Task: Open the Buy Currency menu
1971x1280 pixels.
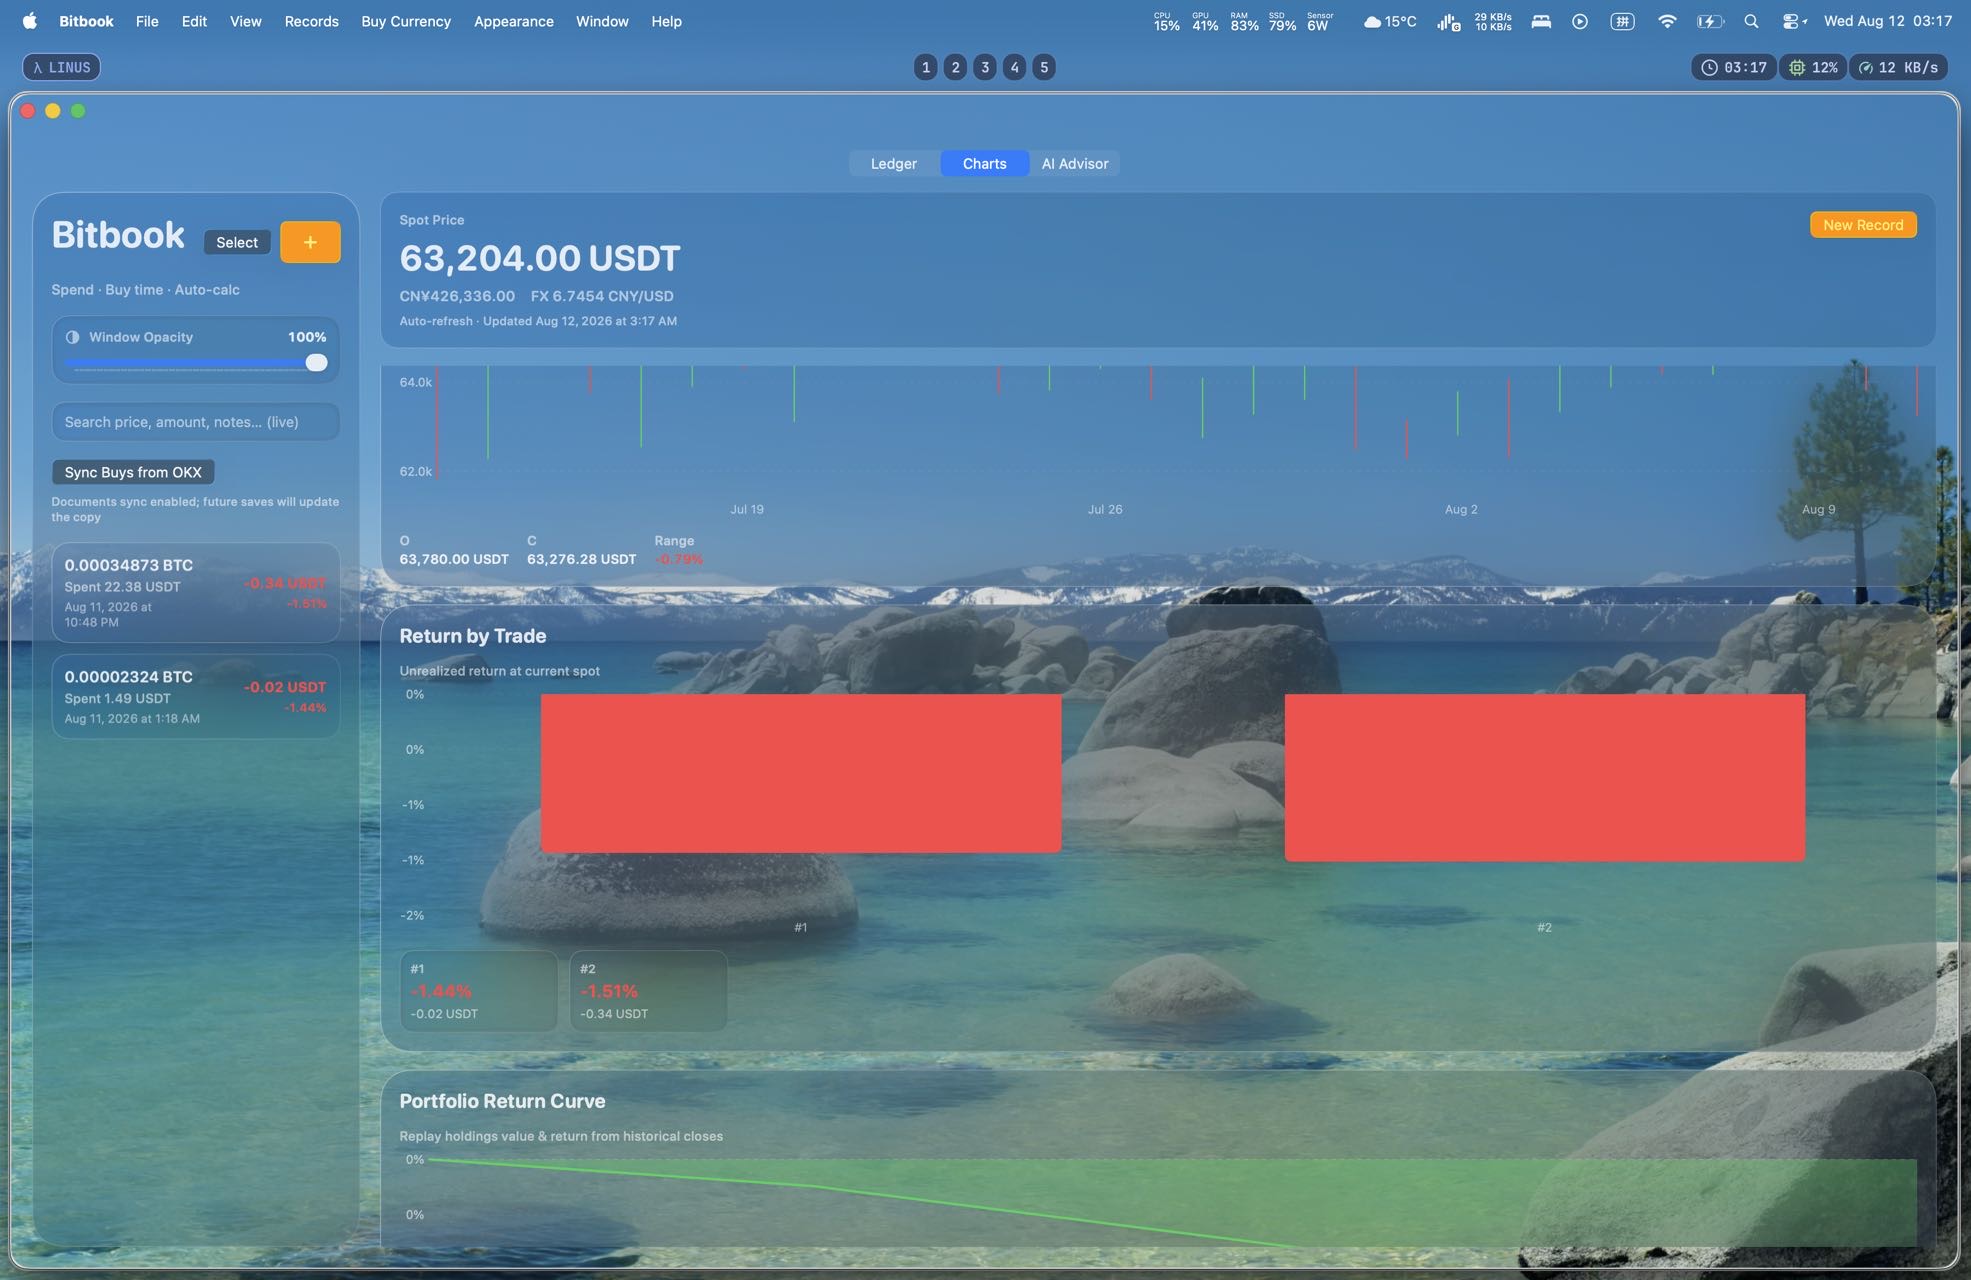Action: [x=406, y=21]
